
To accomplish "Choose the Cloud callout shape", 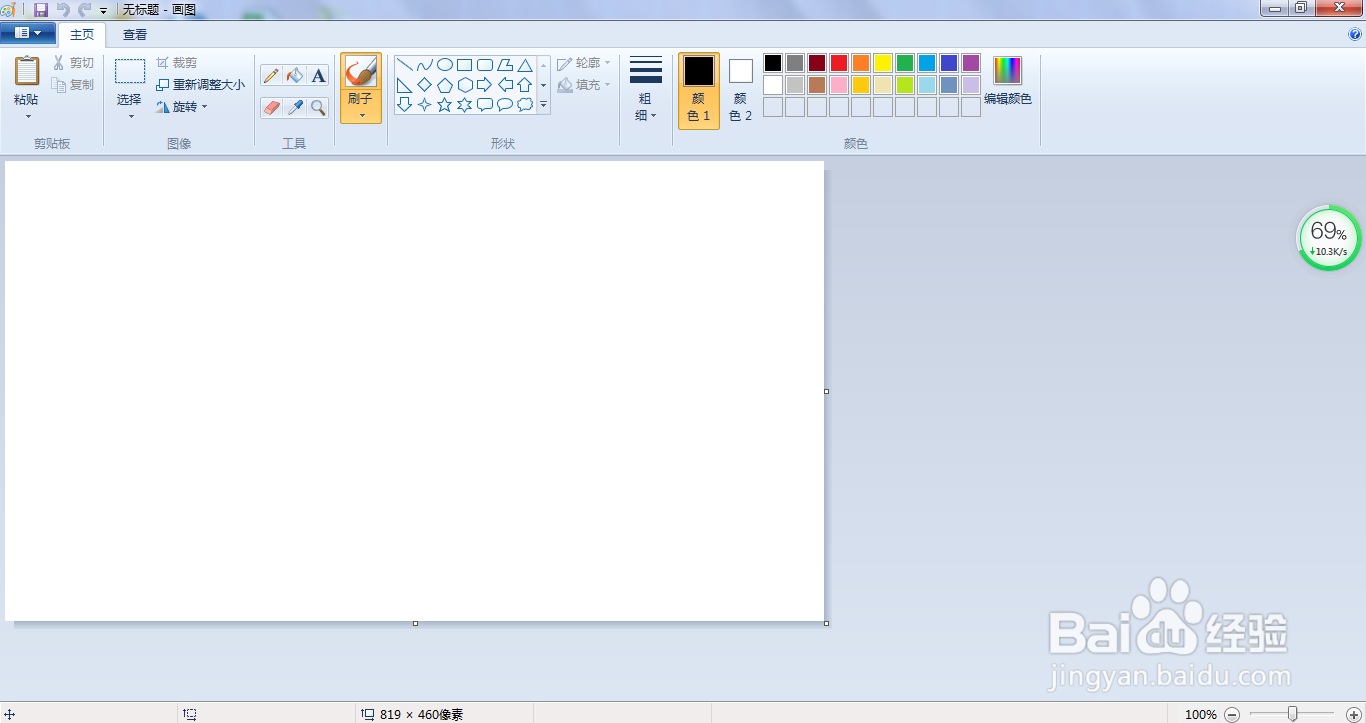I will click(x=525, y=105).
